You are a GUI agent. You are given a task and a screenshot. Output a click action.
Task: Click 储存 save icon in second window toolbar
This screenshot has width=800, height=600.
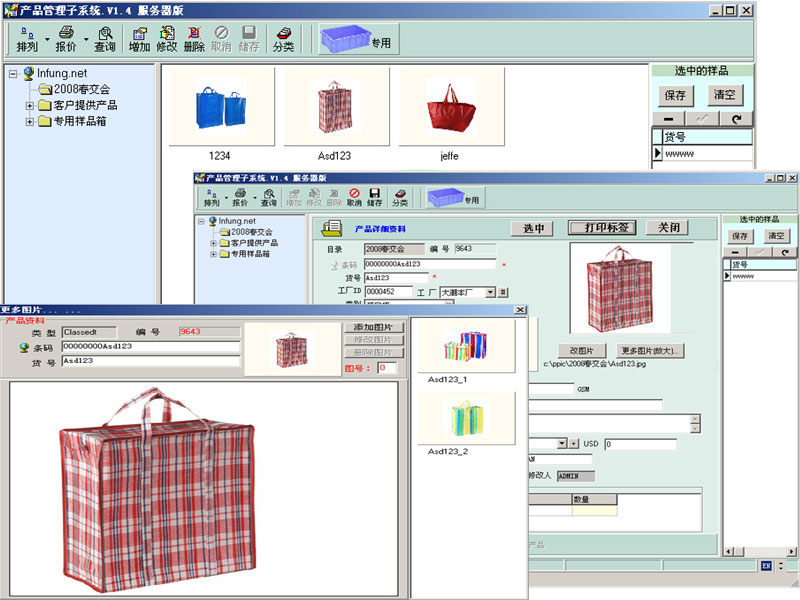coord(375,196)
